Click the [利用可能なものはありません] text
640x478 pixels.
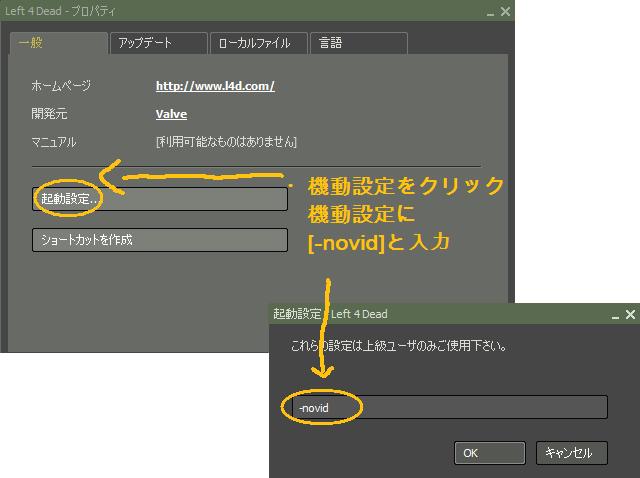(x=226, y=142)
